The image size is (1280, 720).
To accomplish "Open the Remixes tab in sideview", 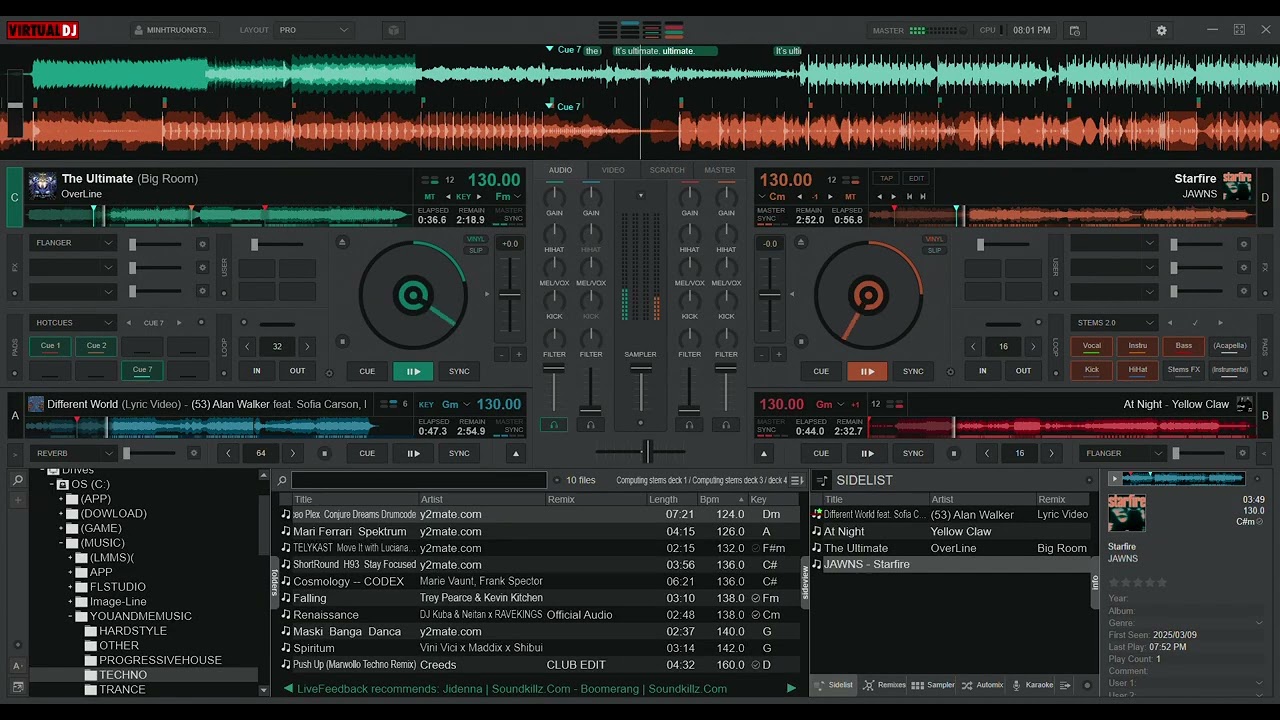I will pyautogui.click(x=884, y=685).
